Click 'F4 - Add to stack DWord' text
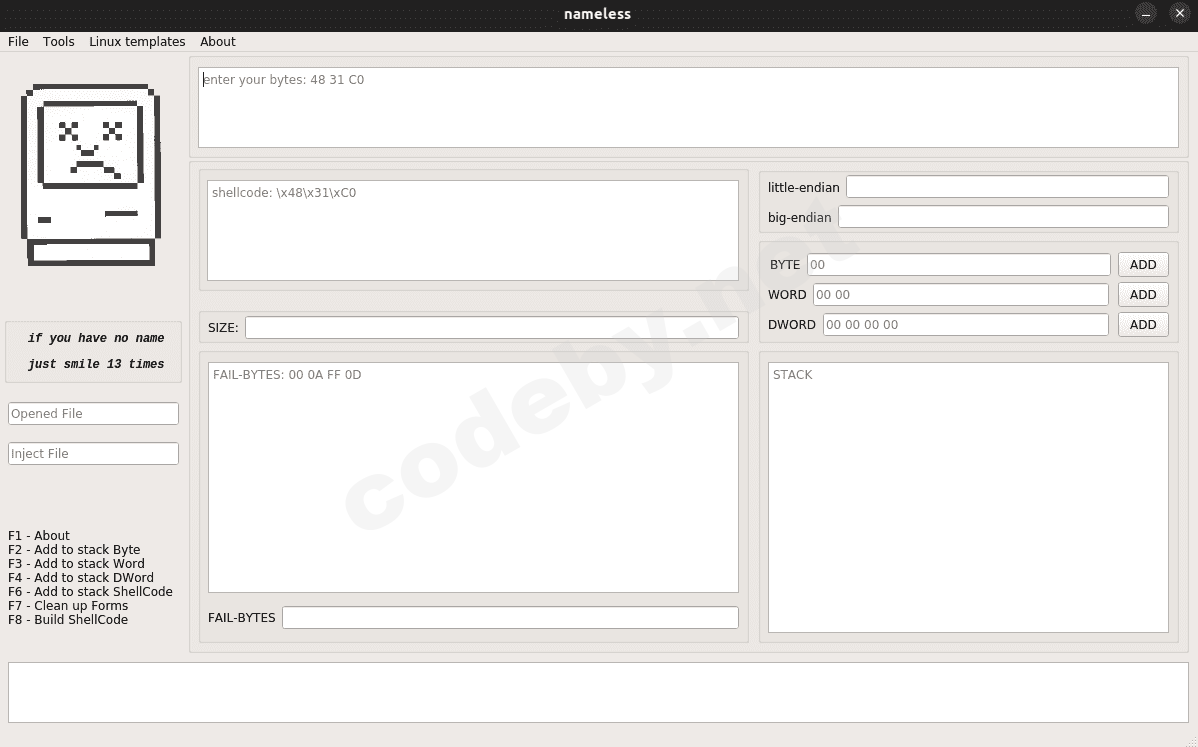 [x=81, y=577]
